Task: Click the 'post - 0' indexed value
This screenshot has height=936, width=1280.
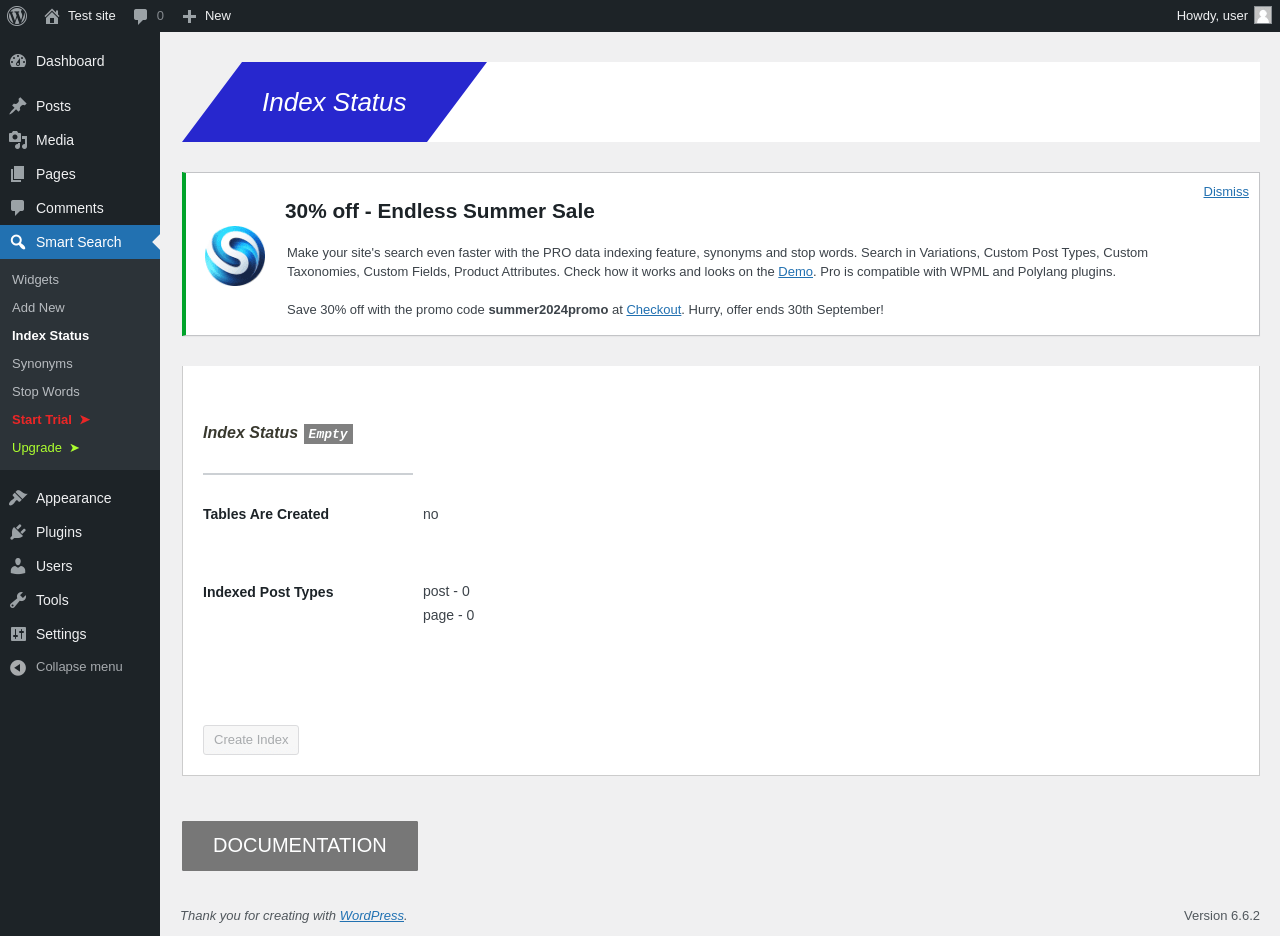Action: (446, 591)
